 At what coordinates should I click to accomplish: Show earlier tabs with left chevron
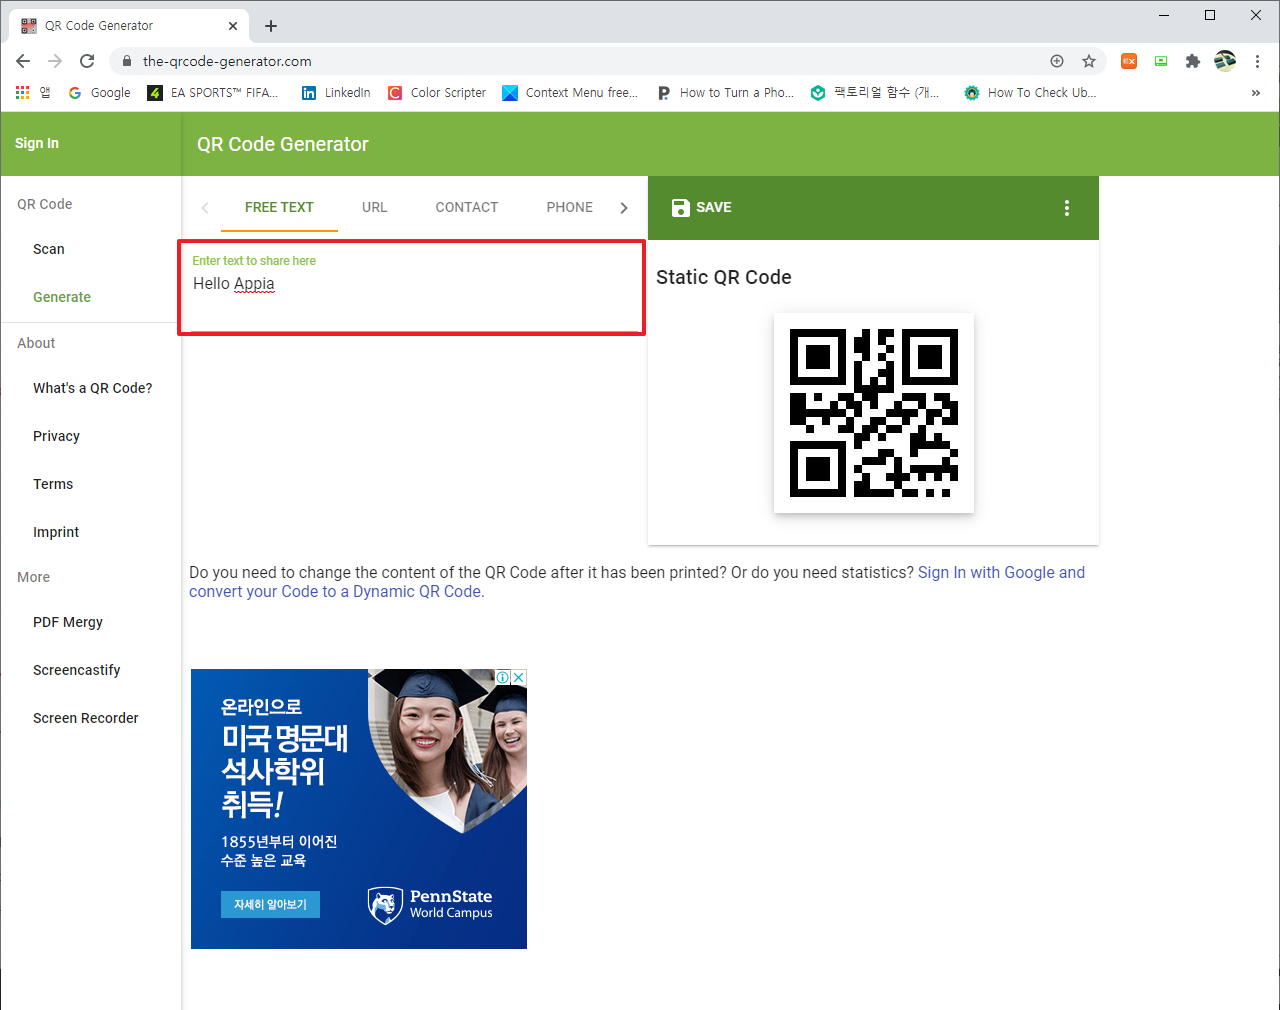tap(205, 208)
